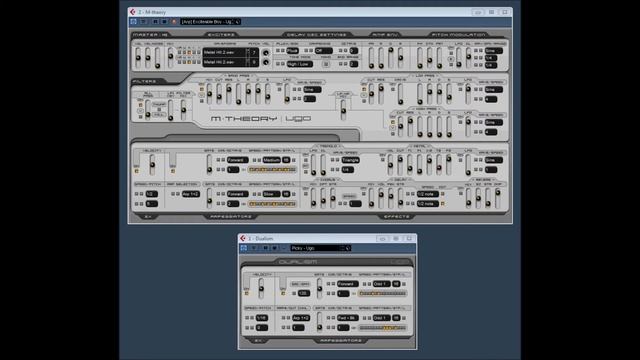Open Forward dropdown beside Slow in M-Theory
The height and width of the screenshot is (360, 640).
pyautogui.click(x=237, y=194)
